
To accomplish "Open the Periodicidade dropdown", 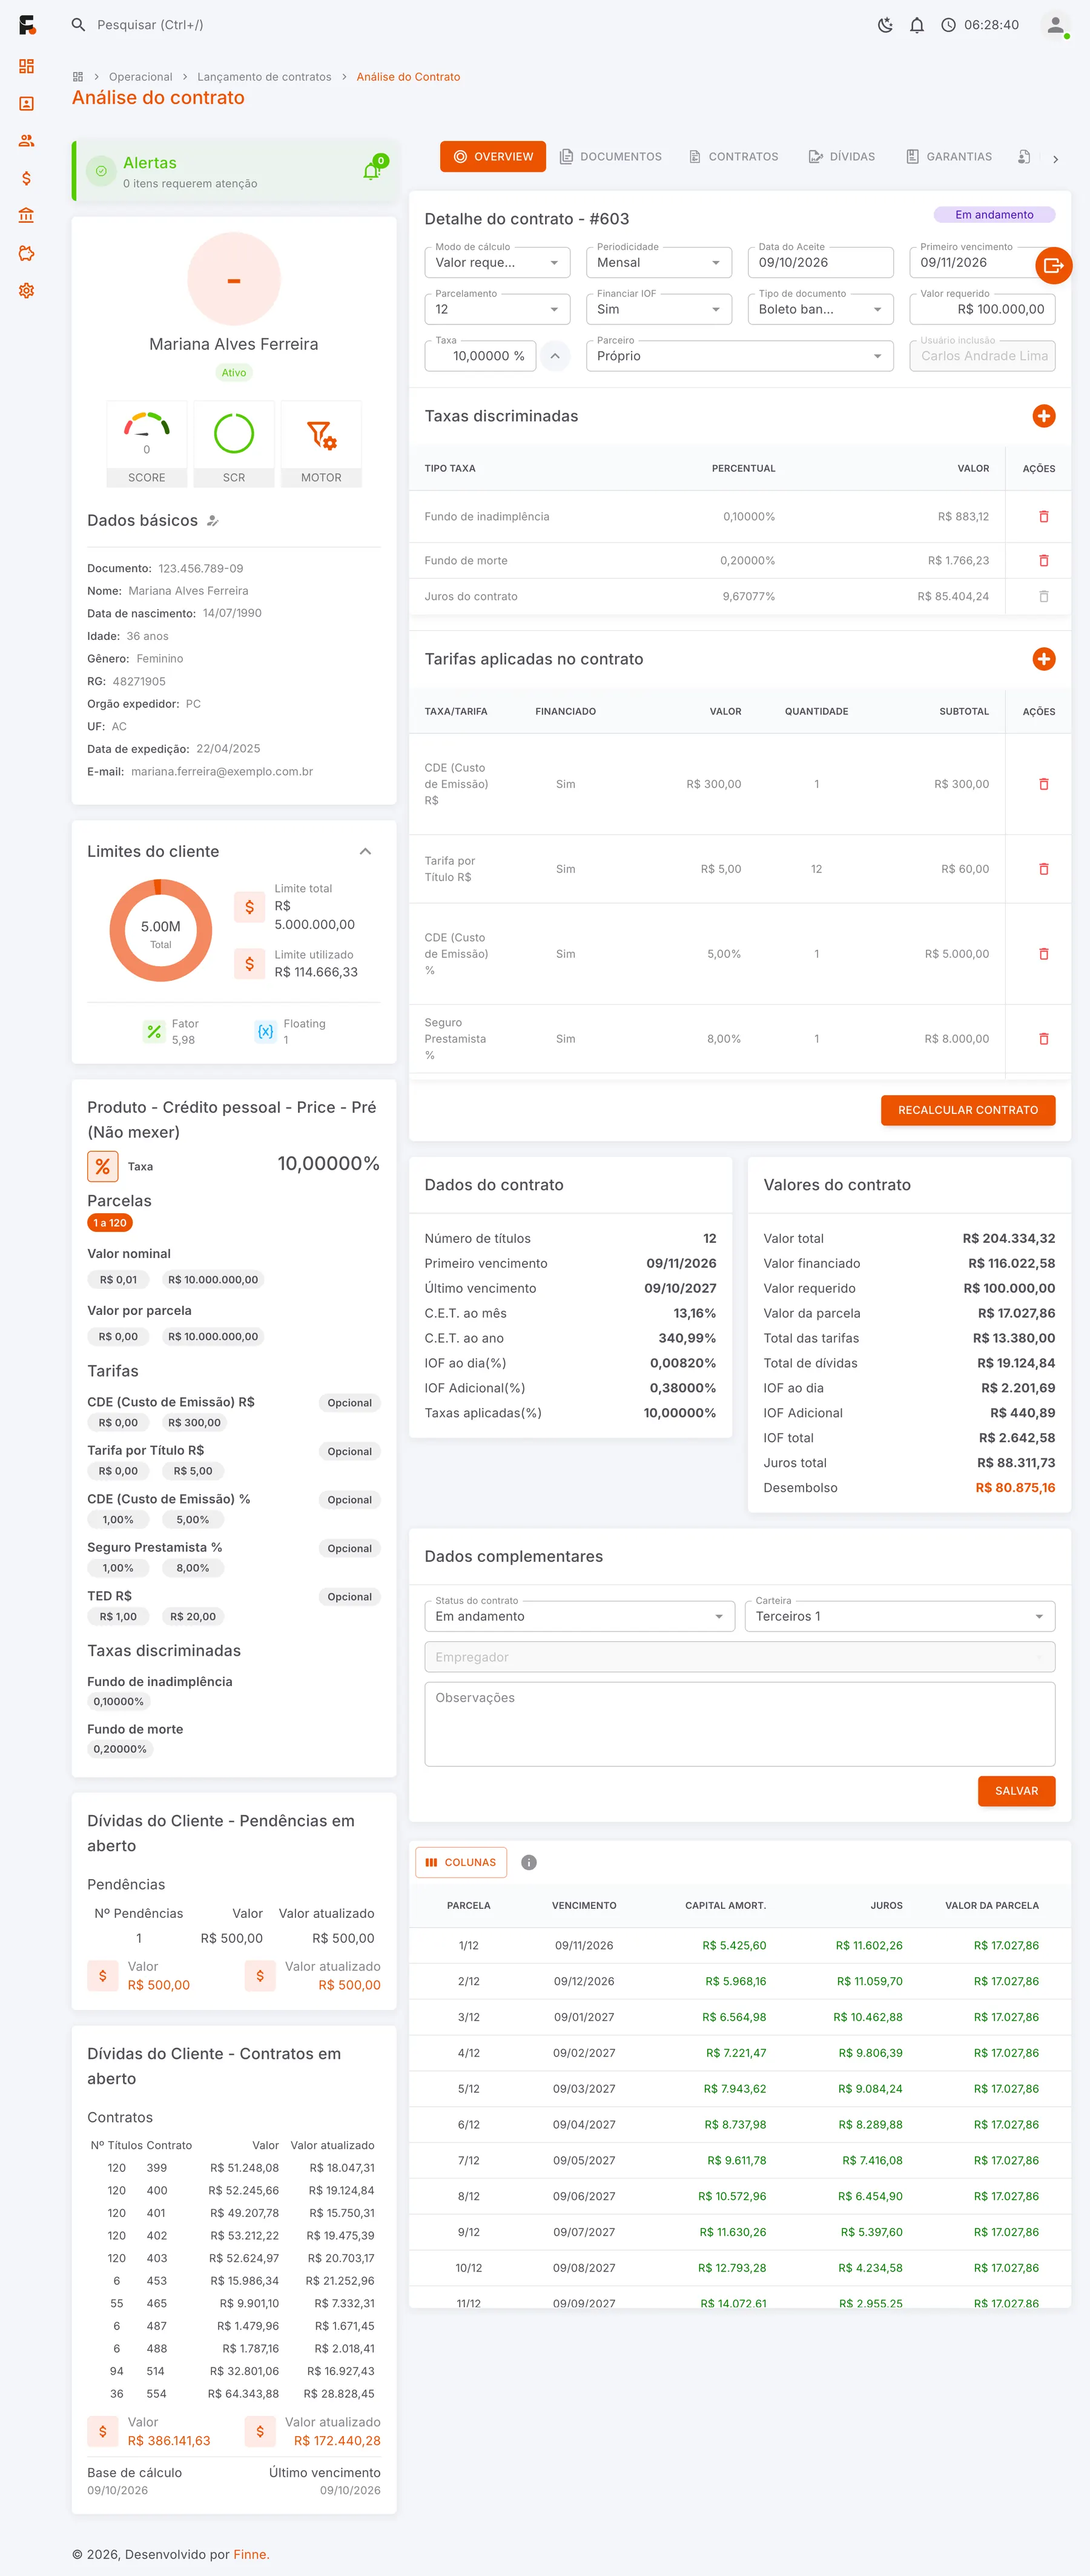I will (x=659, y=263).
